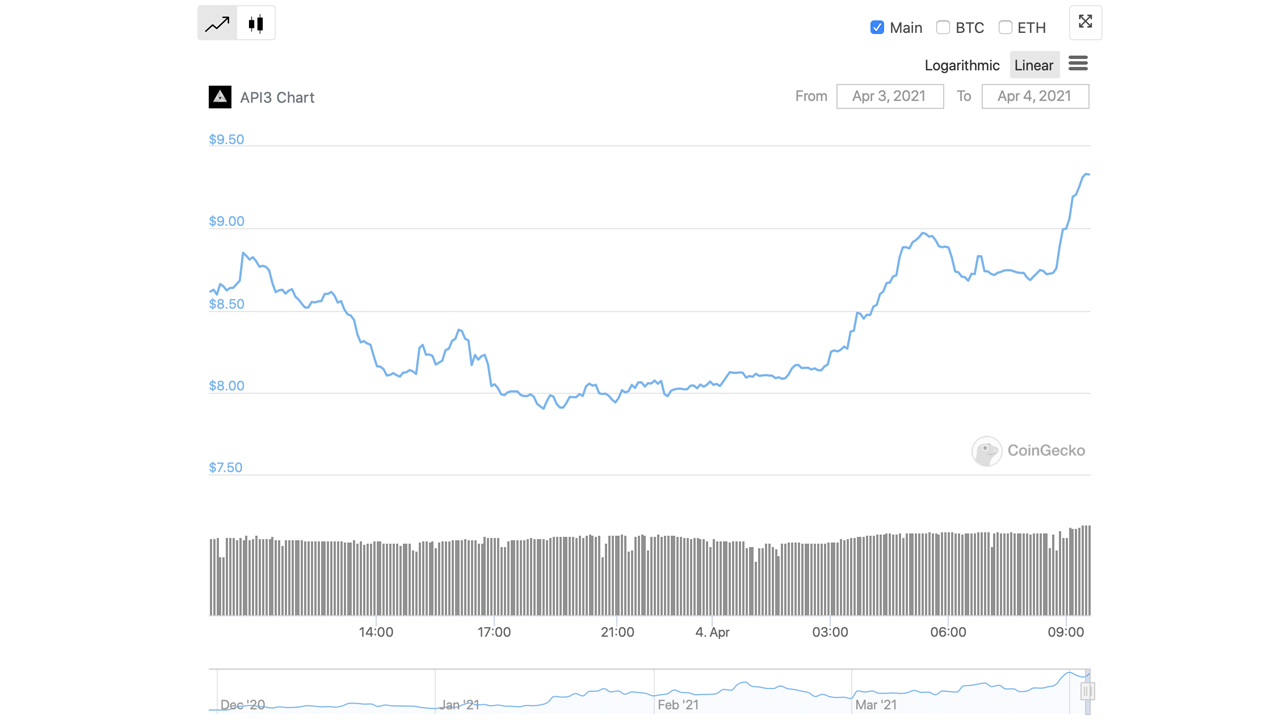The height and width of the screenshot is (720, 1280).
Task: Open the From date picker field
Action: [889, 96]
